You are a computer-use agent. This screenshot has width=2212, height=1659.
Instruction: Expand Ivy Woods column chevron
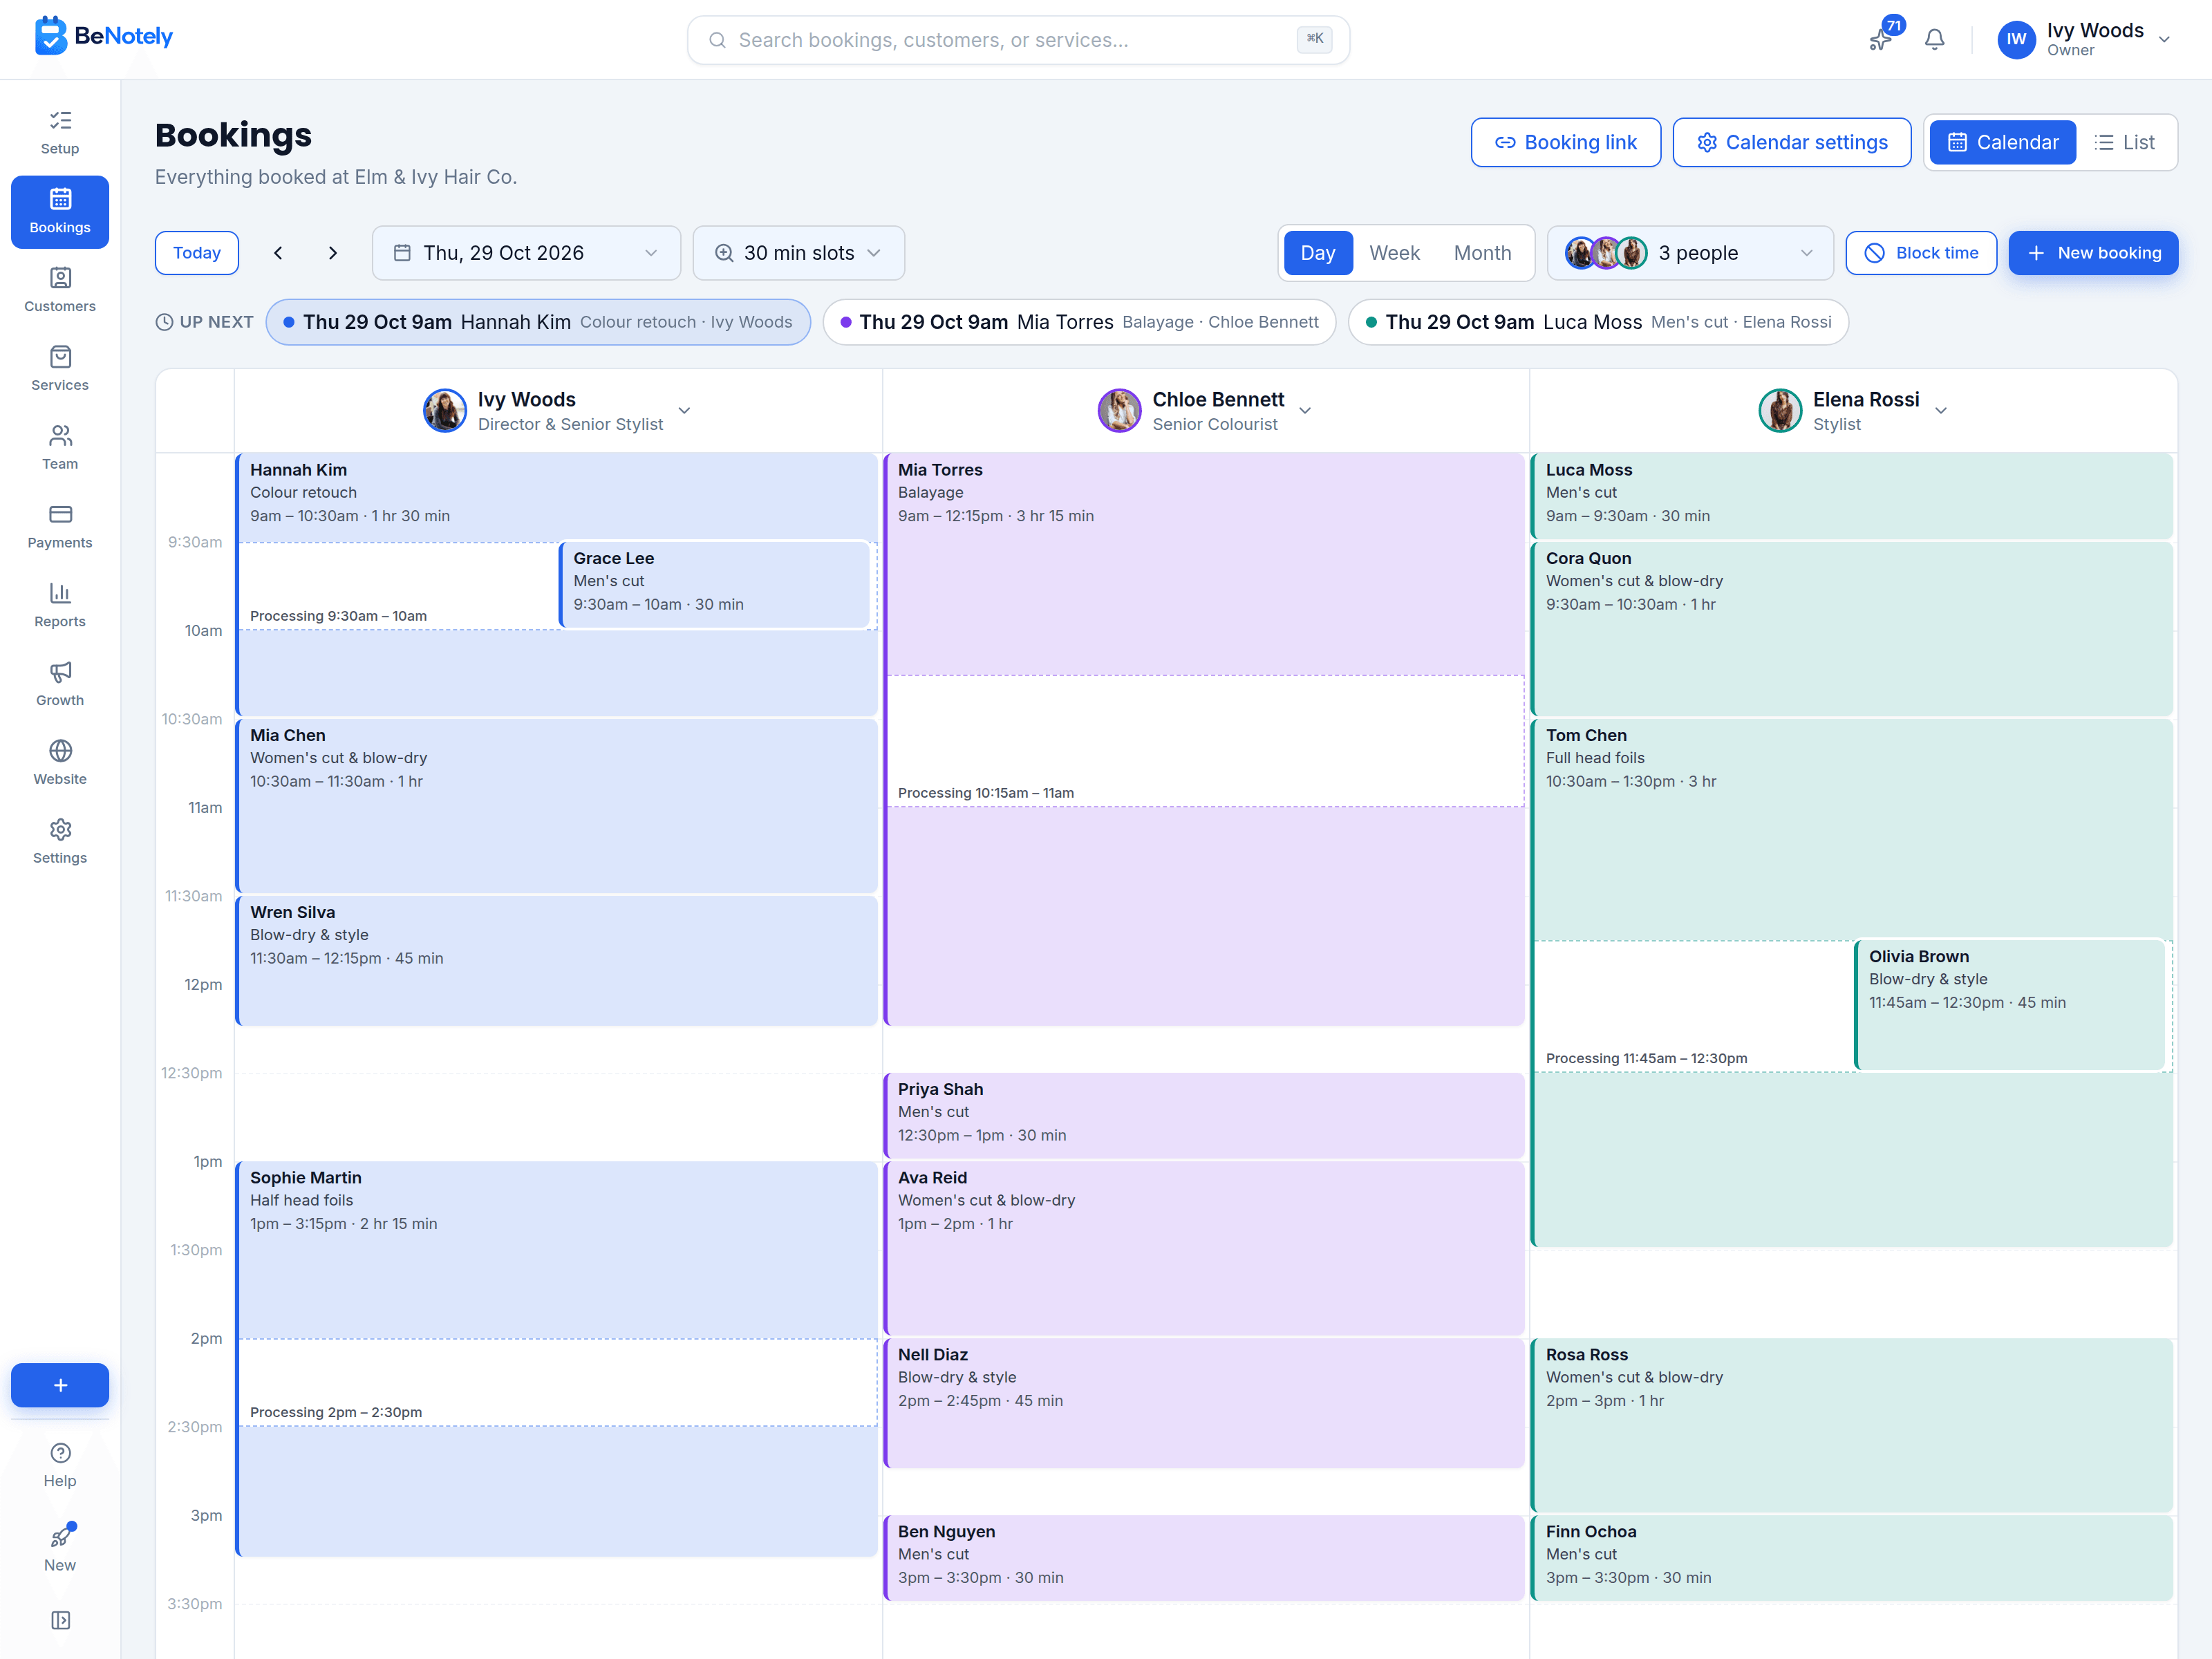click(x=684, y=411)
